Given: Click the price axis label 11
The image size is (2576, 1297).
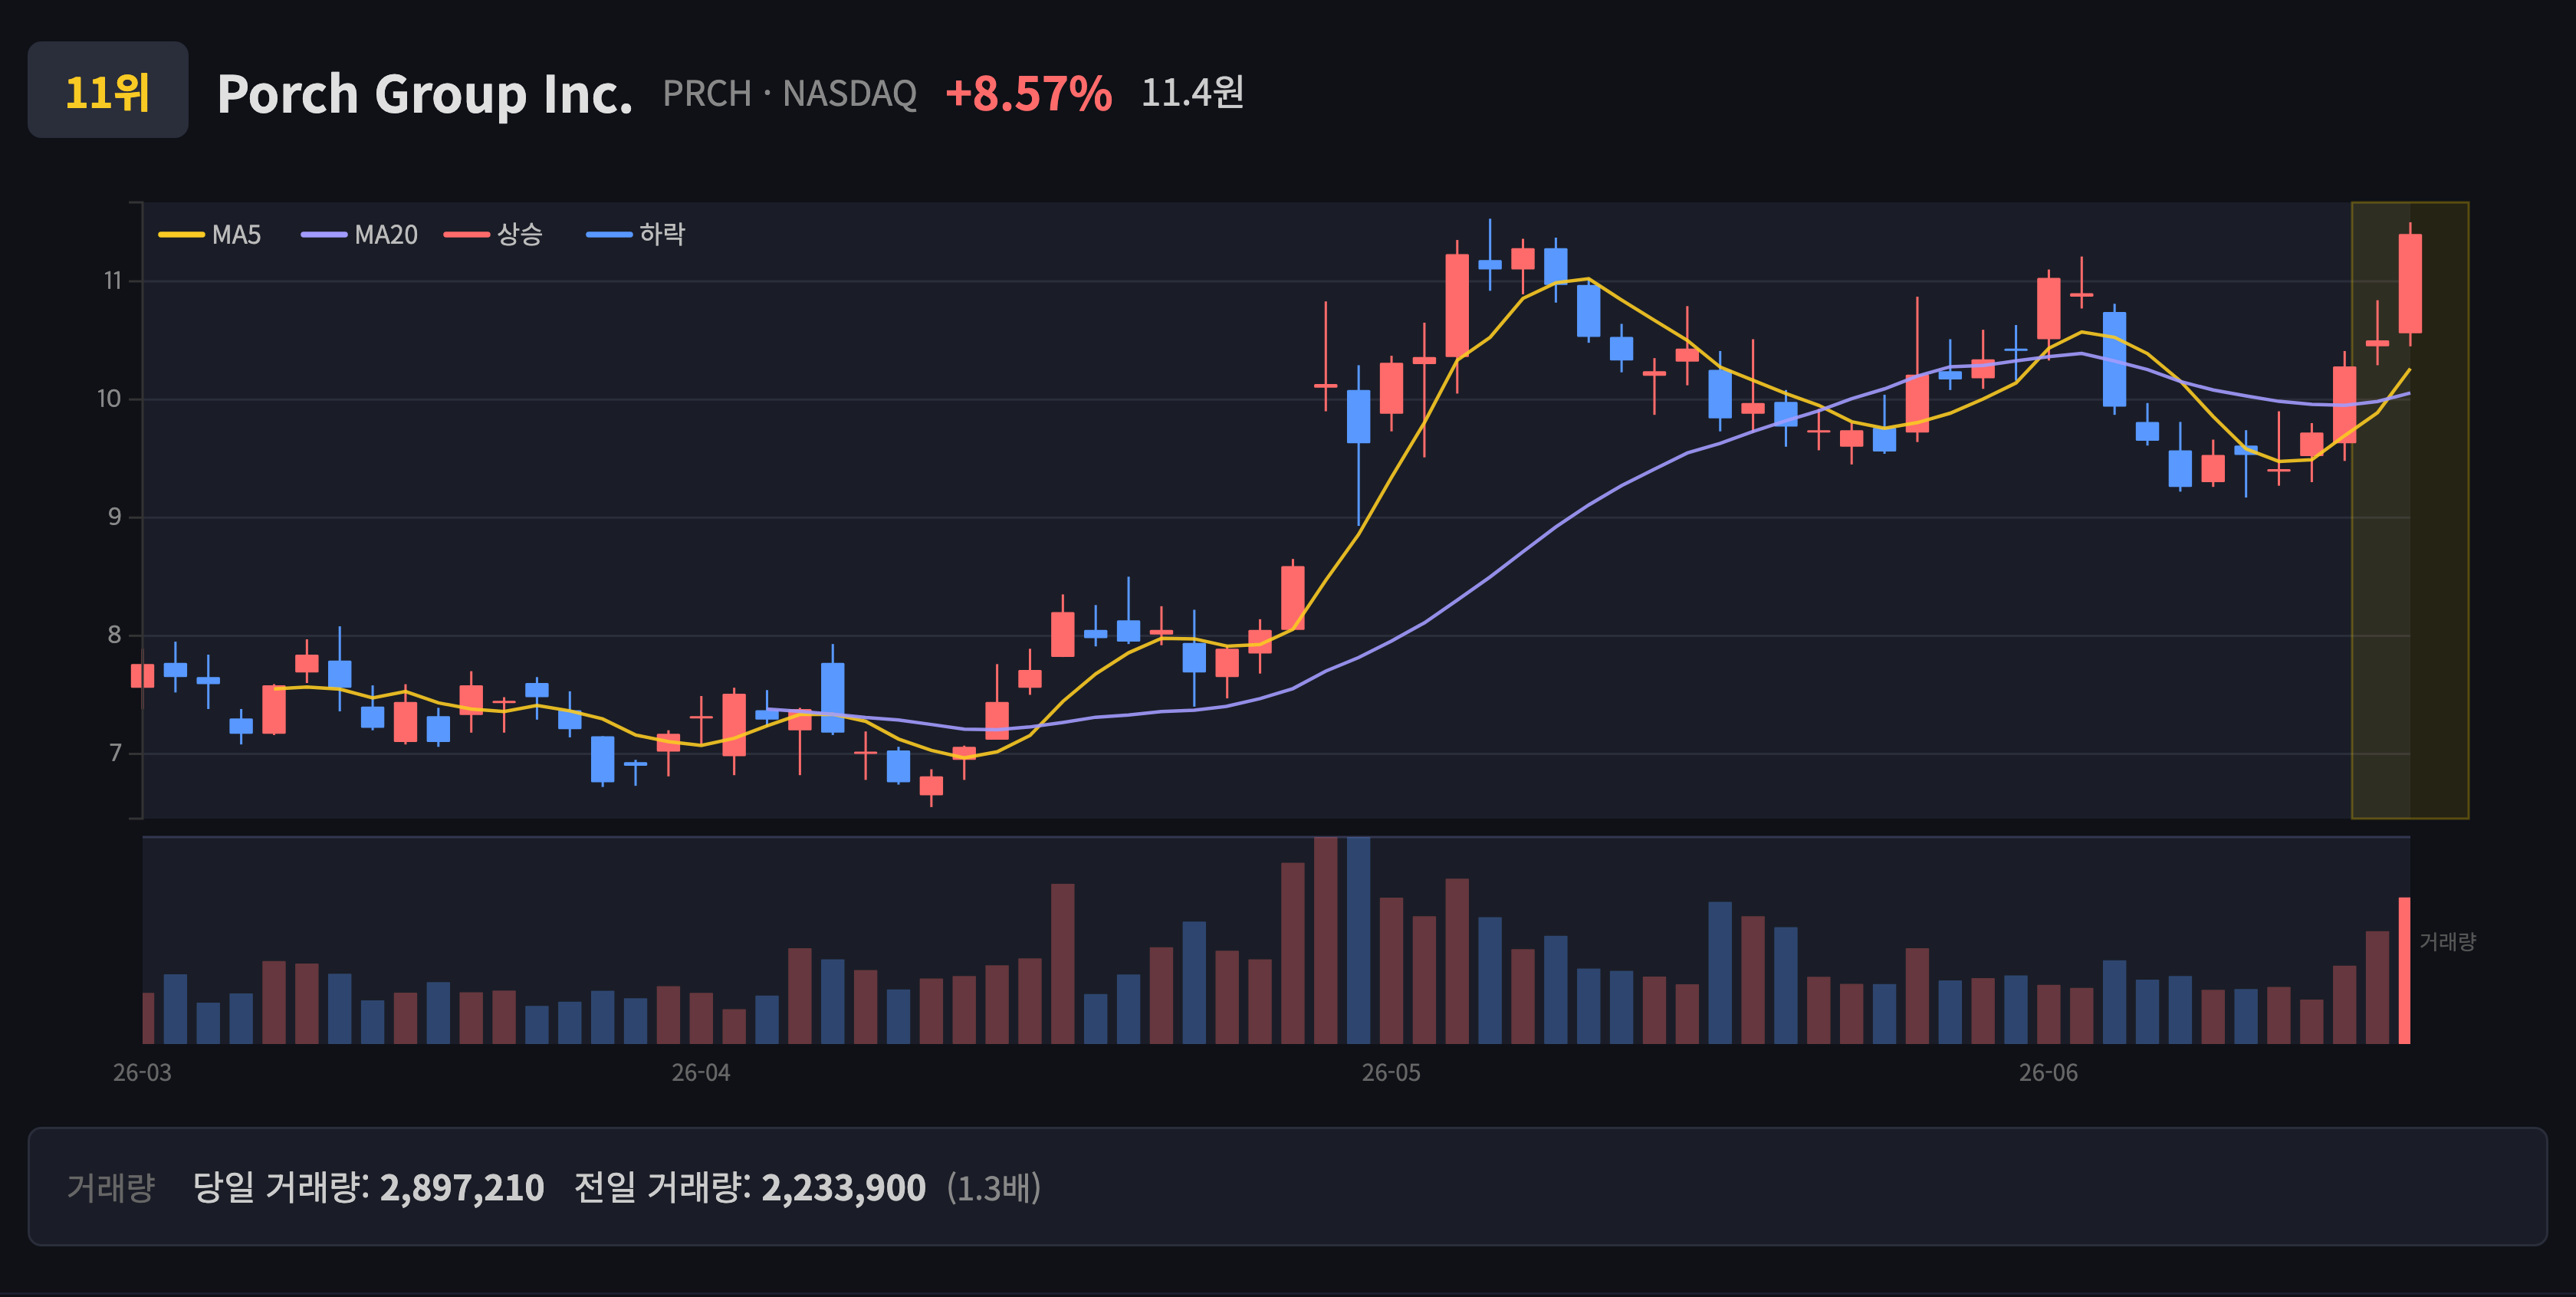Looking at the screenshot, I should 112,281.
